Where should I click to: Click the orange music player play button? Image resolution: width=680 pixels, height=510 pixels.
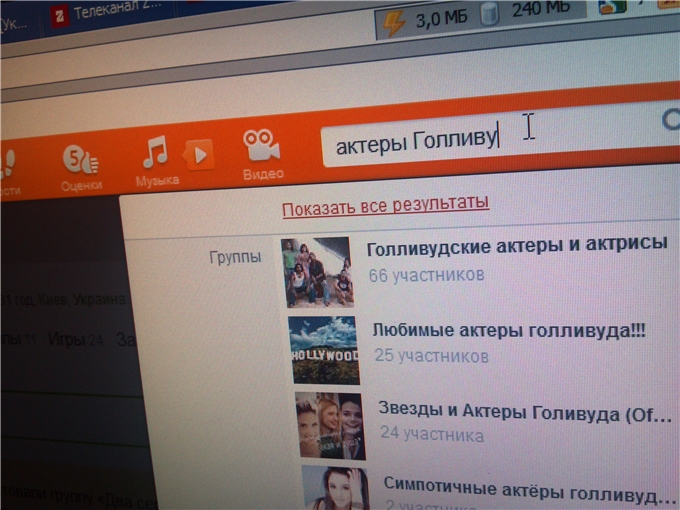coord(199,155)
